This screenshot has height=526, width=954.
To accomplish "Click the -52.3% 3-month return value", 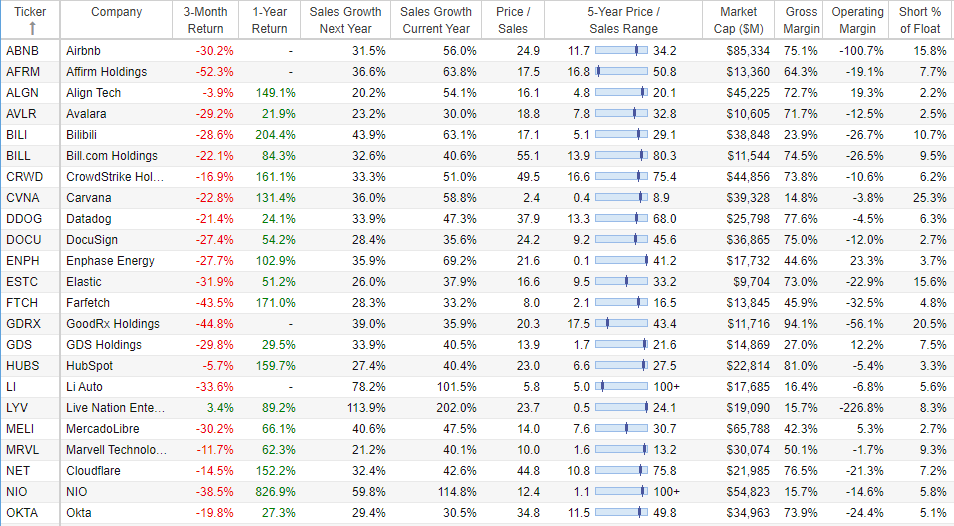I will pos(215,72).
